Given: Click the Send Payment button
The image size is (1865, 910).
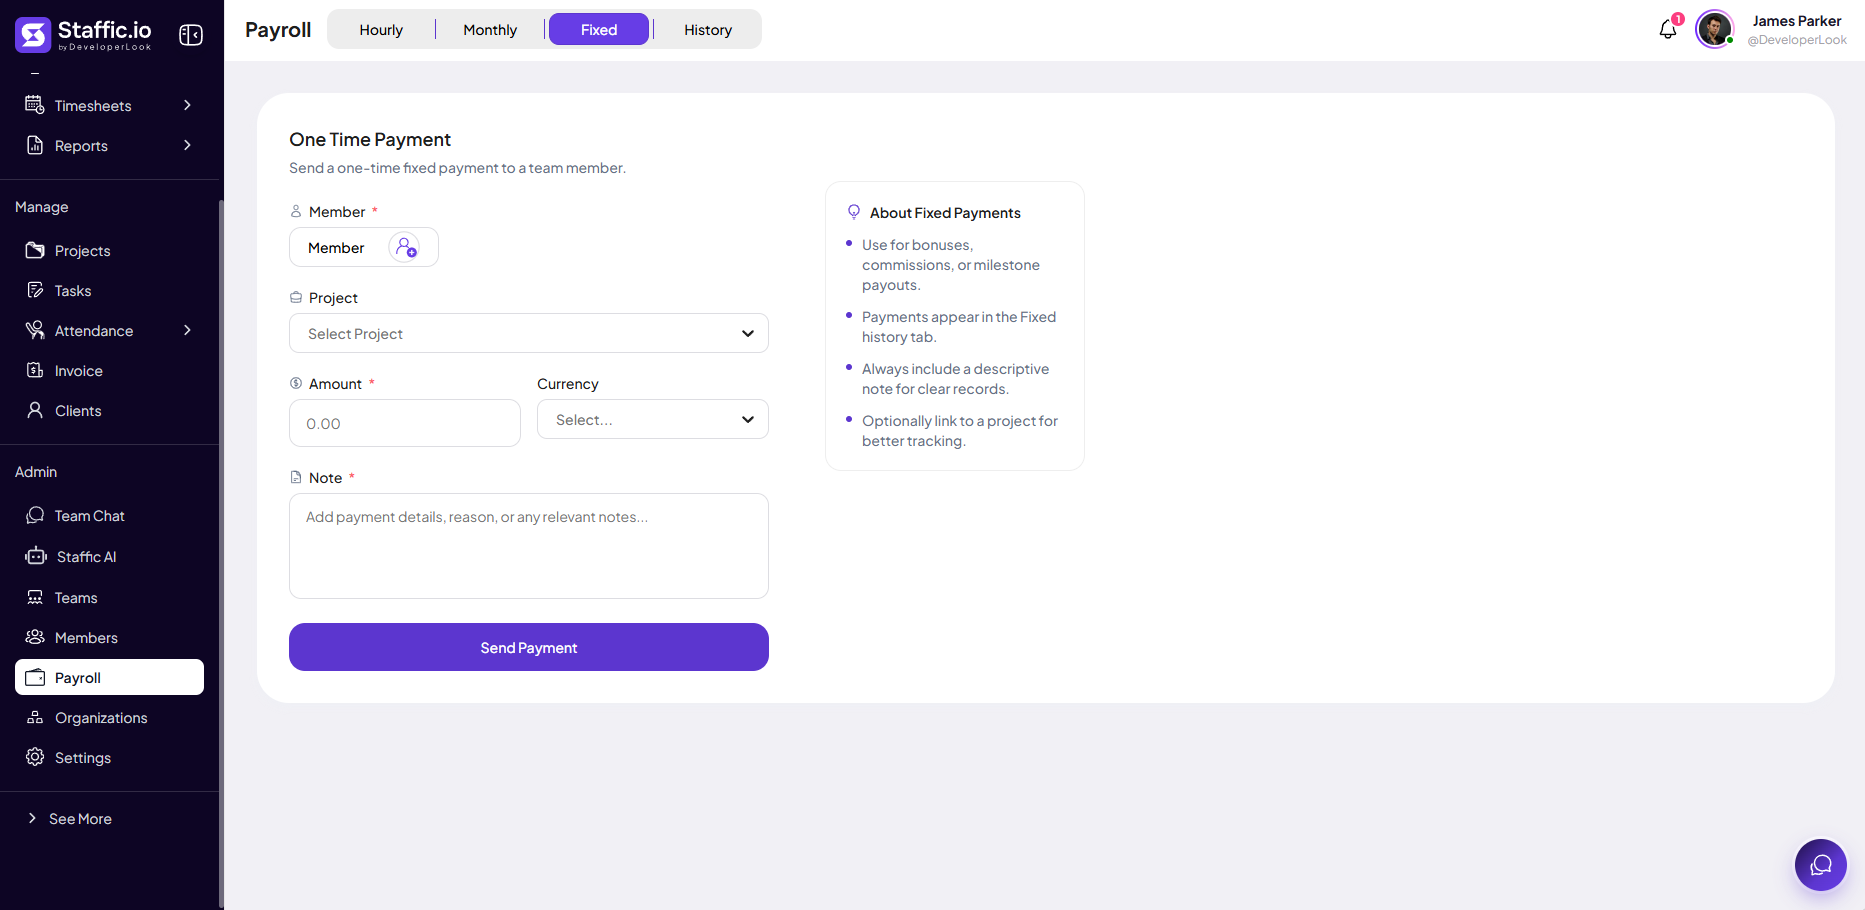Looking at the screenshot, I should (528, 647).
